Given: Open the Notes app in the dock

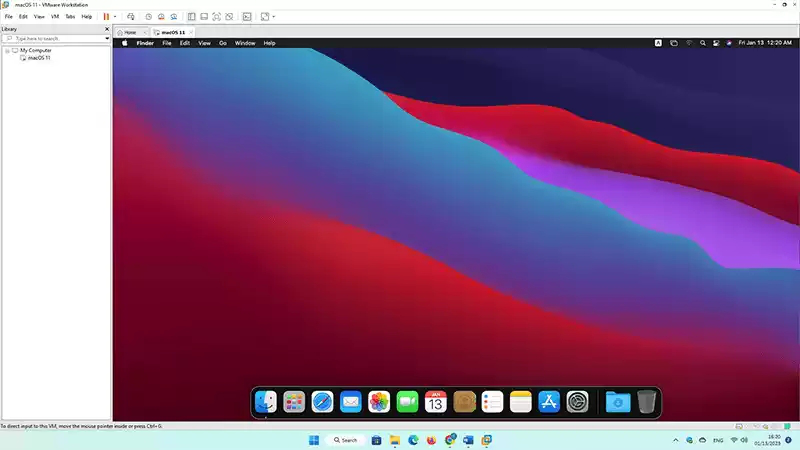Looking at the screenshot, I should [x=521, y=402].
